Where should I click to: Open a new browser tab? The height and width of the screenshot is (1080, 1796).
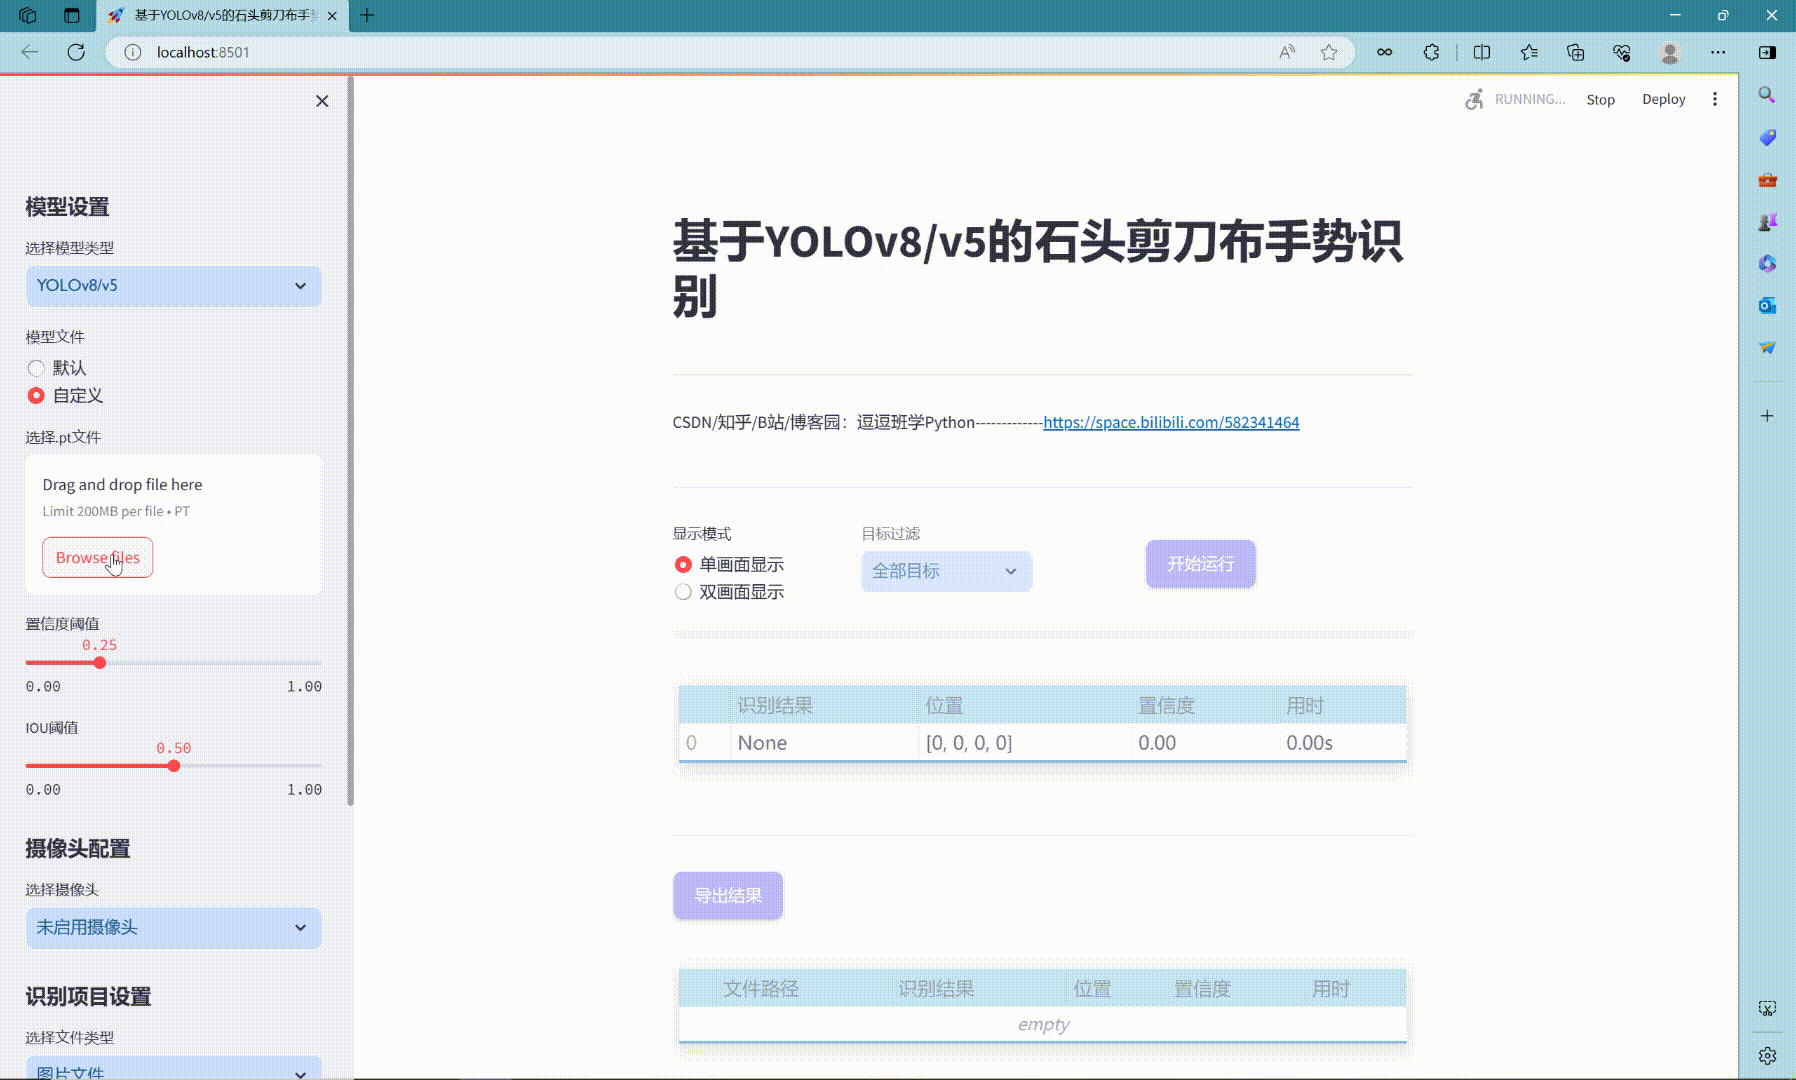(367, 15)
